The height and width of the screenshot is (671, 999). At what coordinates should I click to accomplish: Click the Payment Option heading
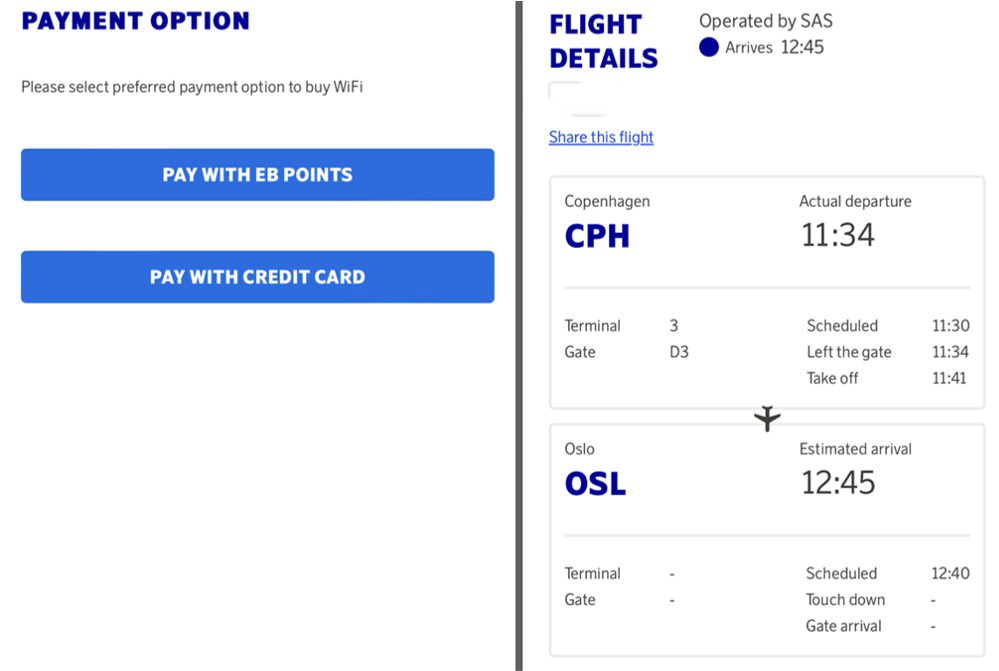135,21
